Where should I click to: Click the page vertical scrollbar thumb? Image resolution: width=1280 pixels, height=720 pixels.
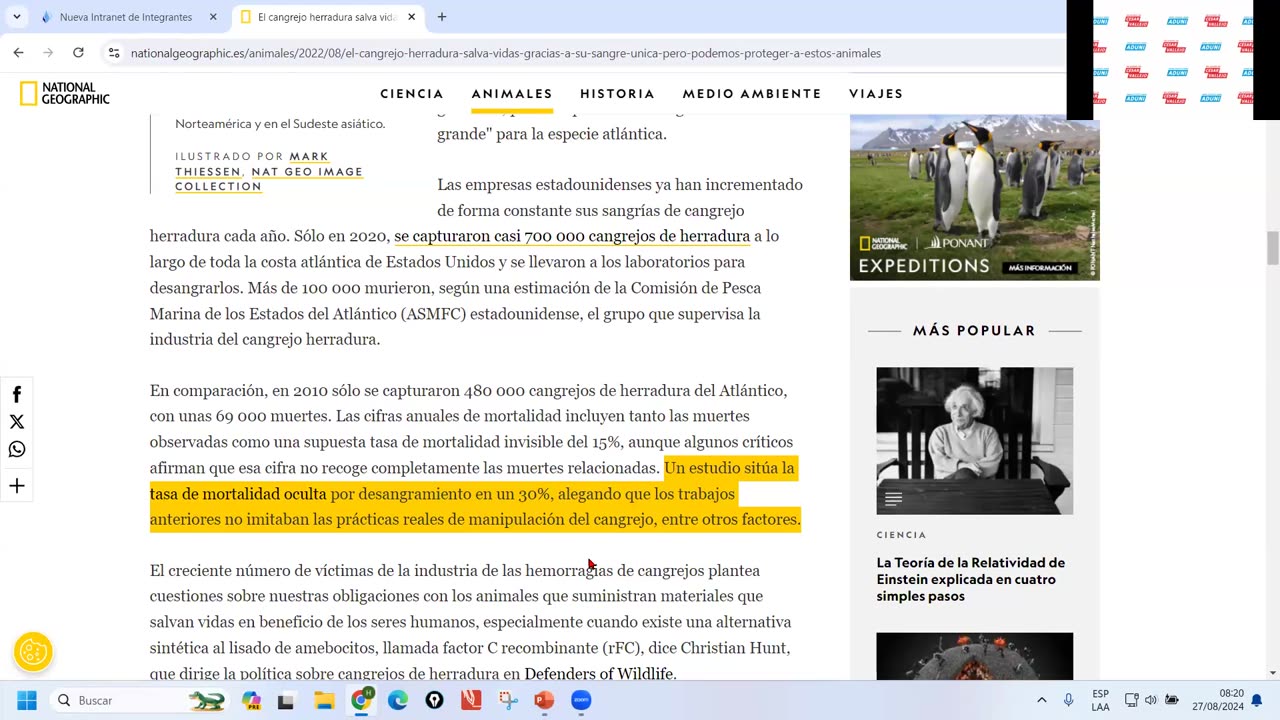tap(1273, 247)
